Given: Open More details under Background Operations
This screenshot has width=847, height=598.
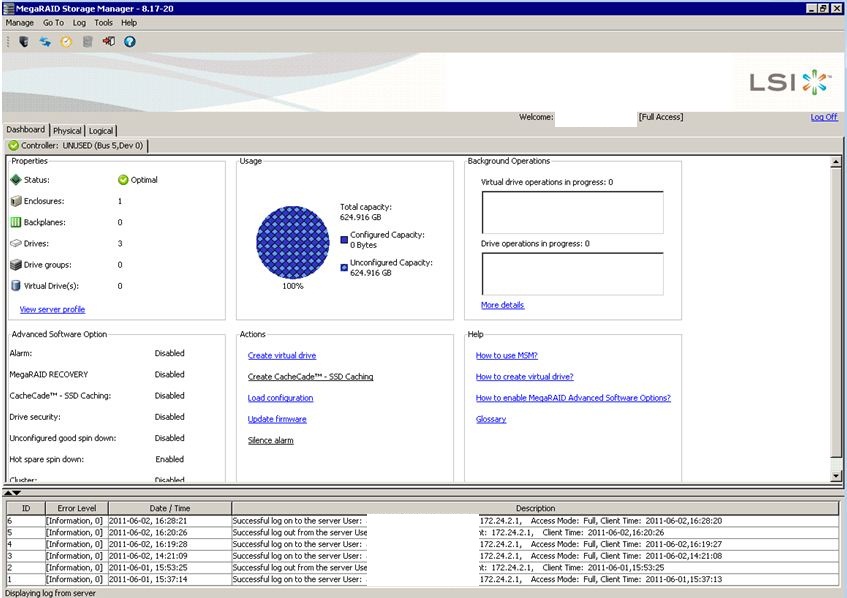Looking at the screenshot, I should click(x=502, y=305).
